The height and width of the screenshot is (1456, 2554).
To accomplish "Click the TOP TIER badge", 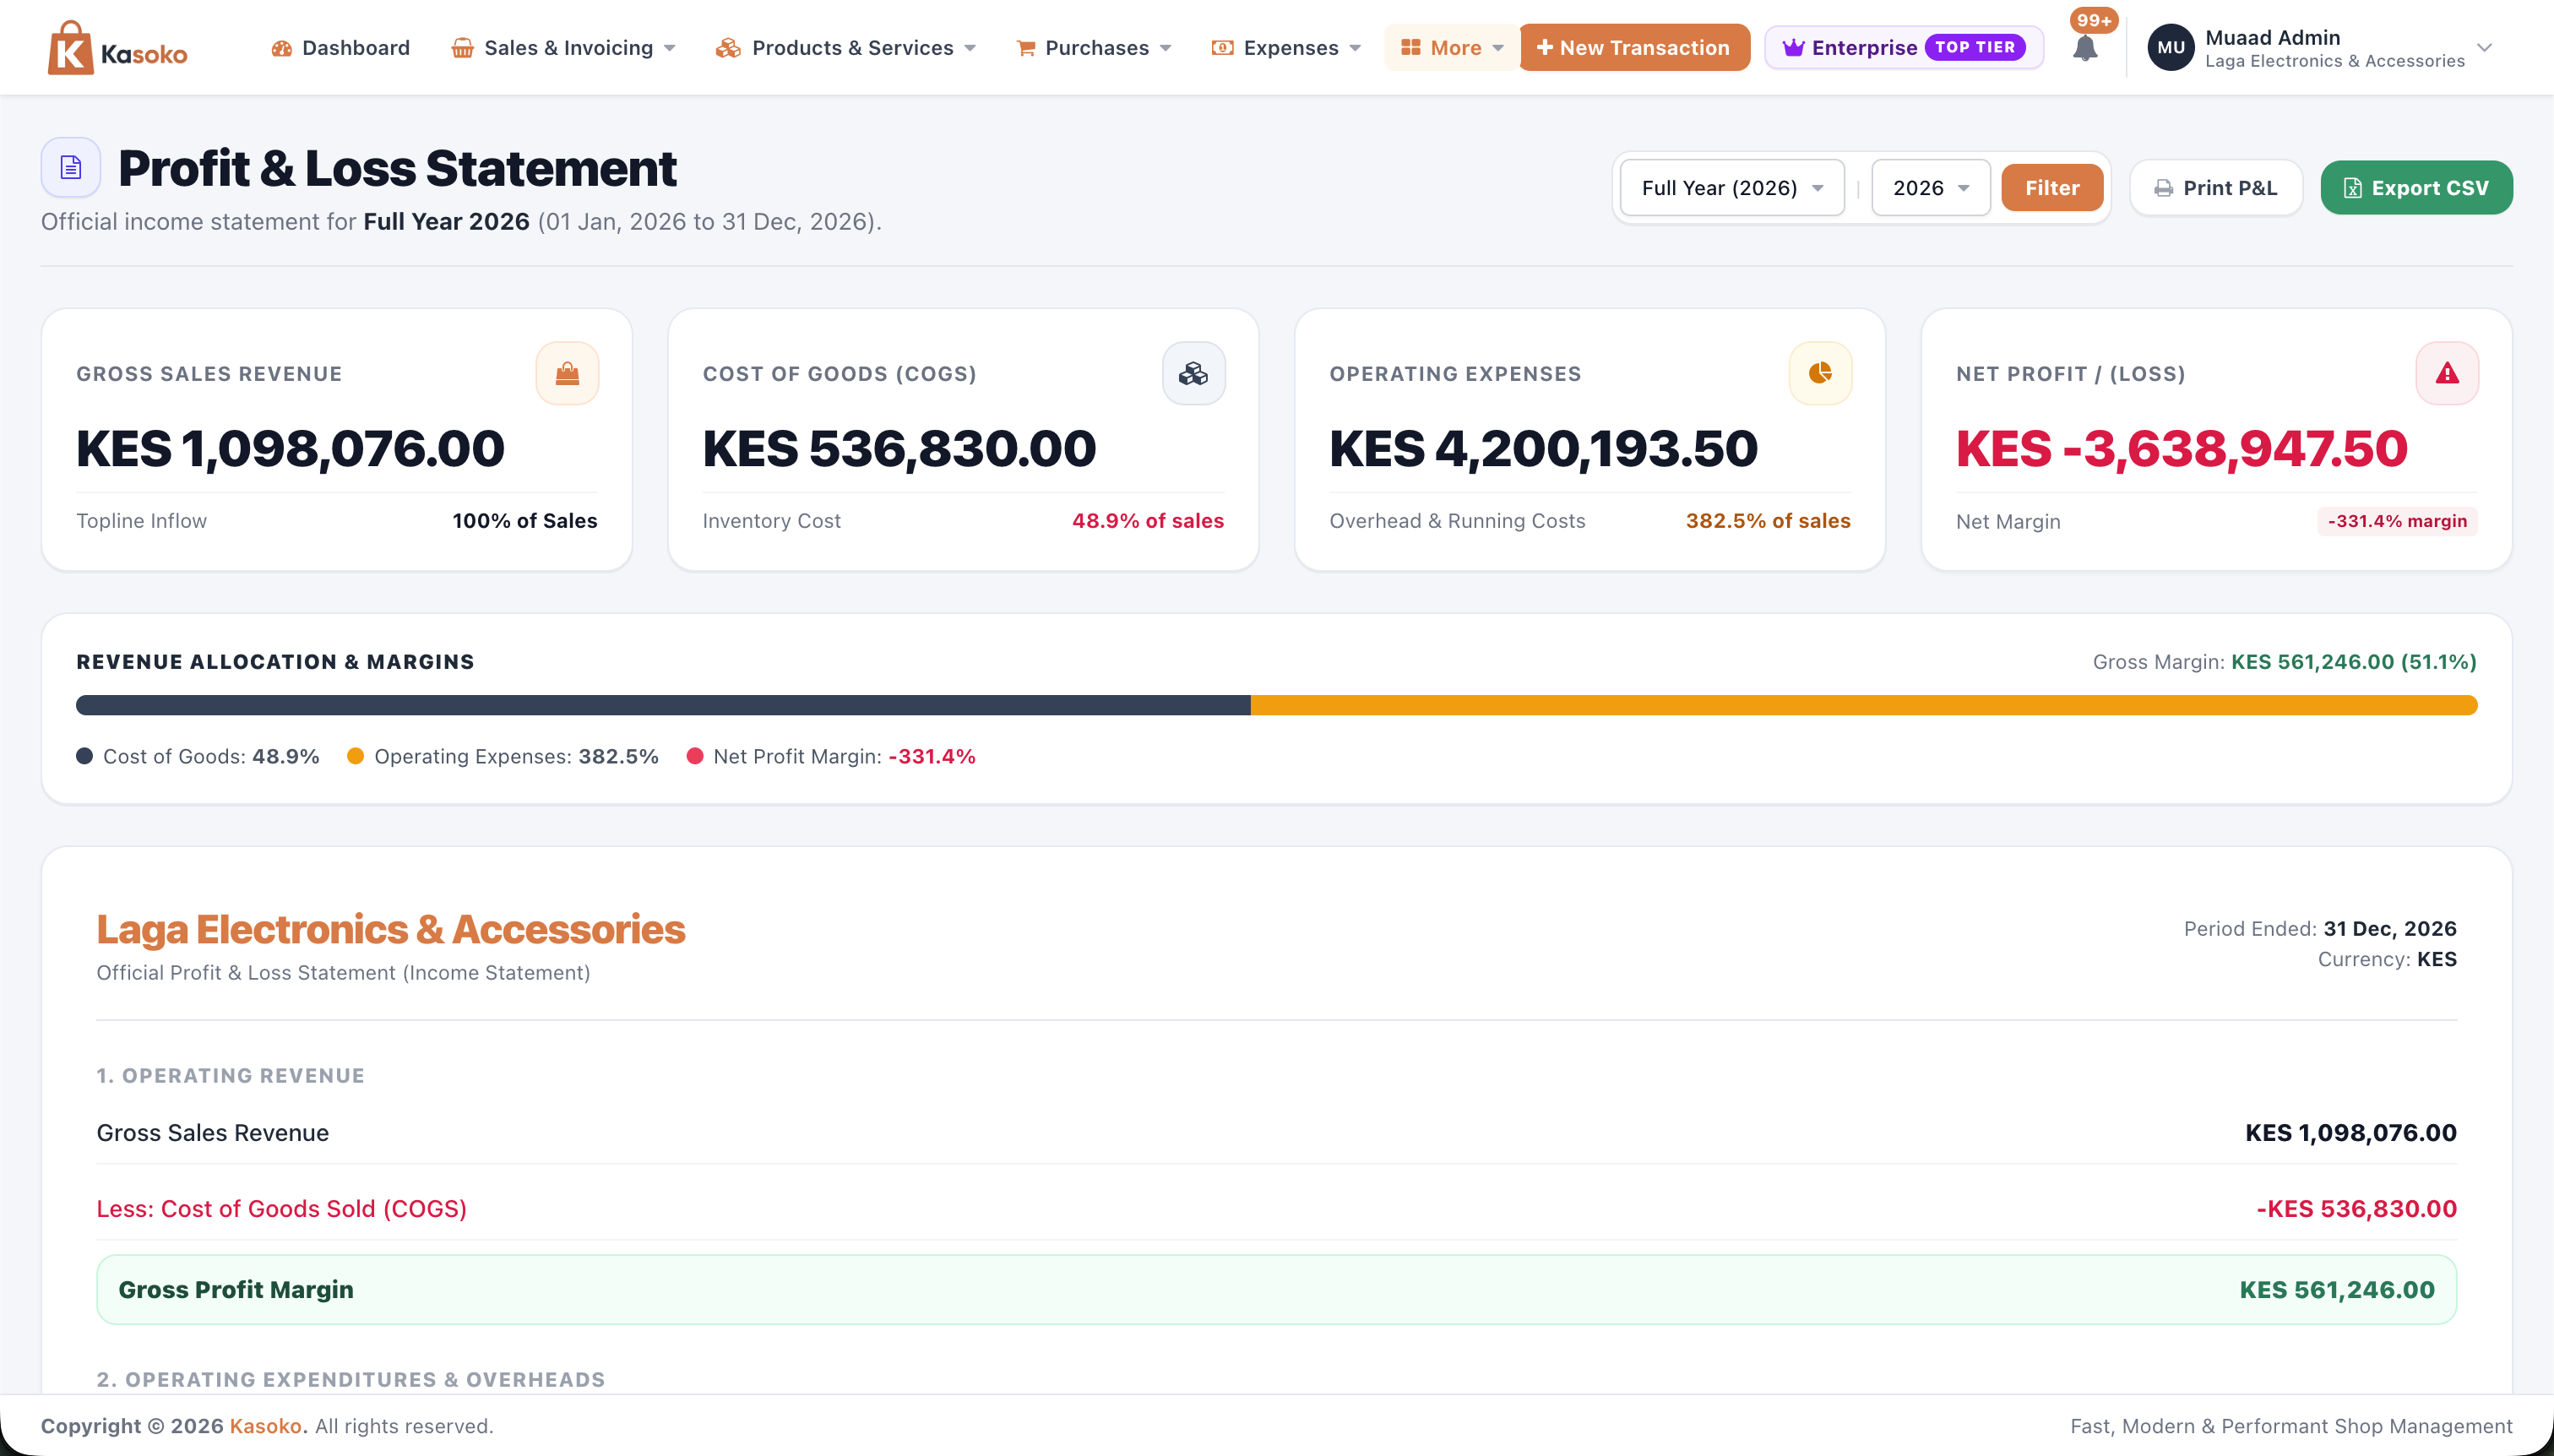I will (x=1975, y=47).
